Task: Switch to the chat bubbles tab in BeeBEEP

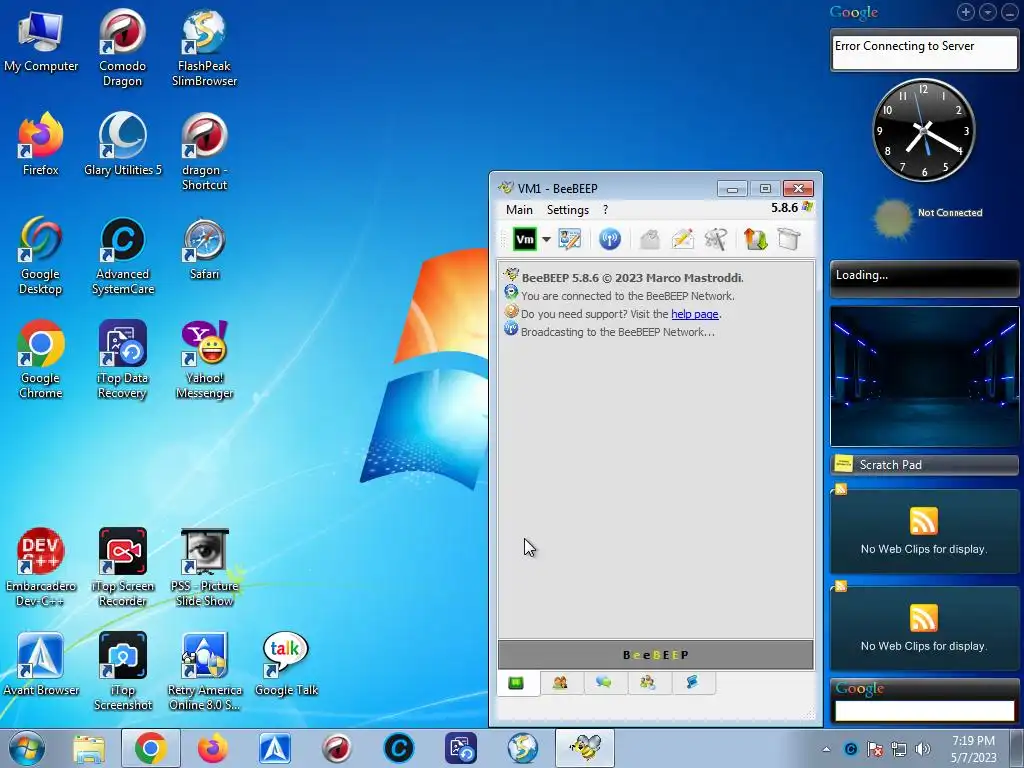Action: [603, 683]
